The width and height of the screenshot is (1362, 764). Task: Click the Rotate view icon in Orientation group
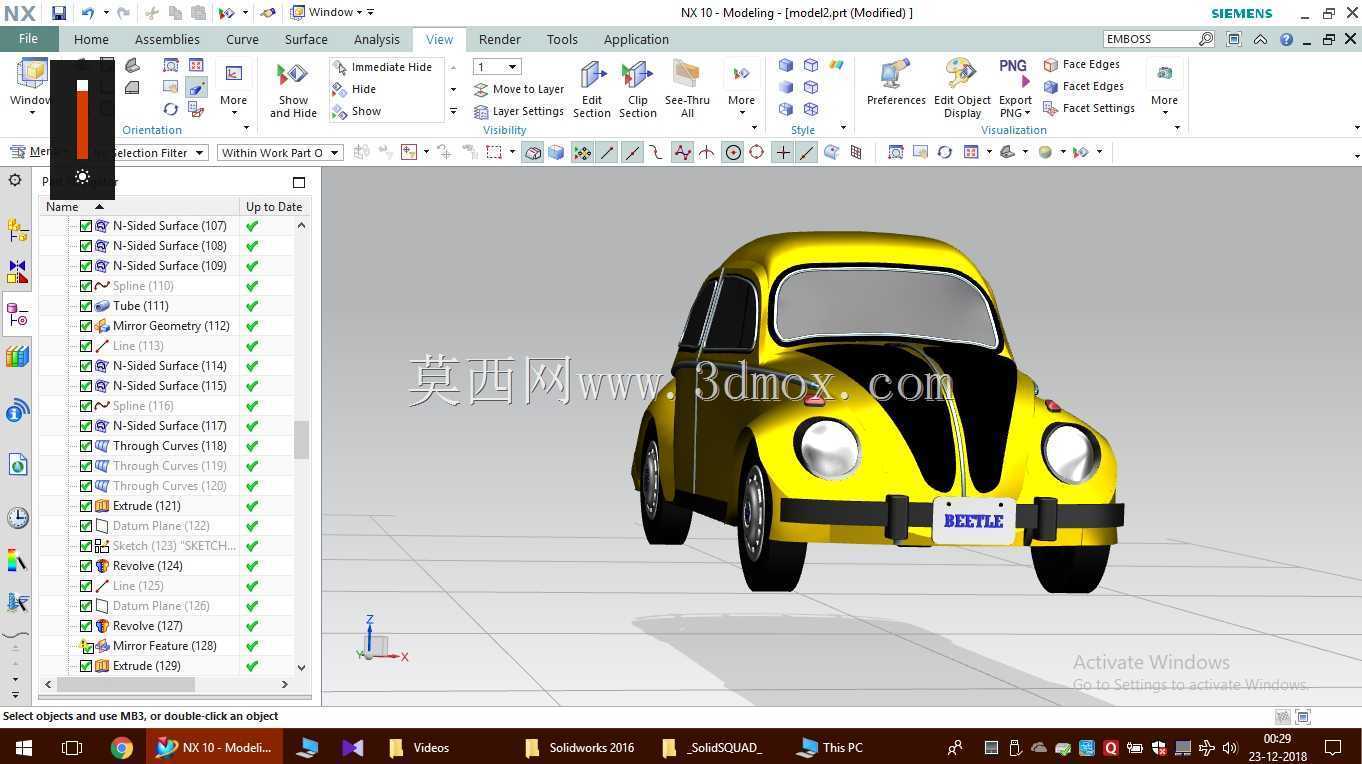click(x=171, y=109)
